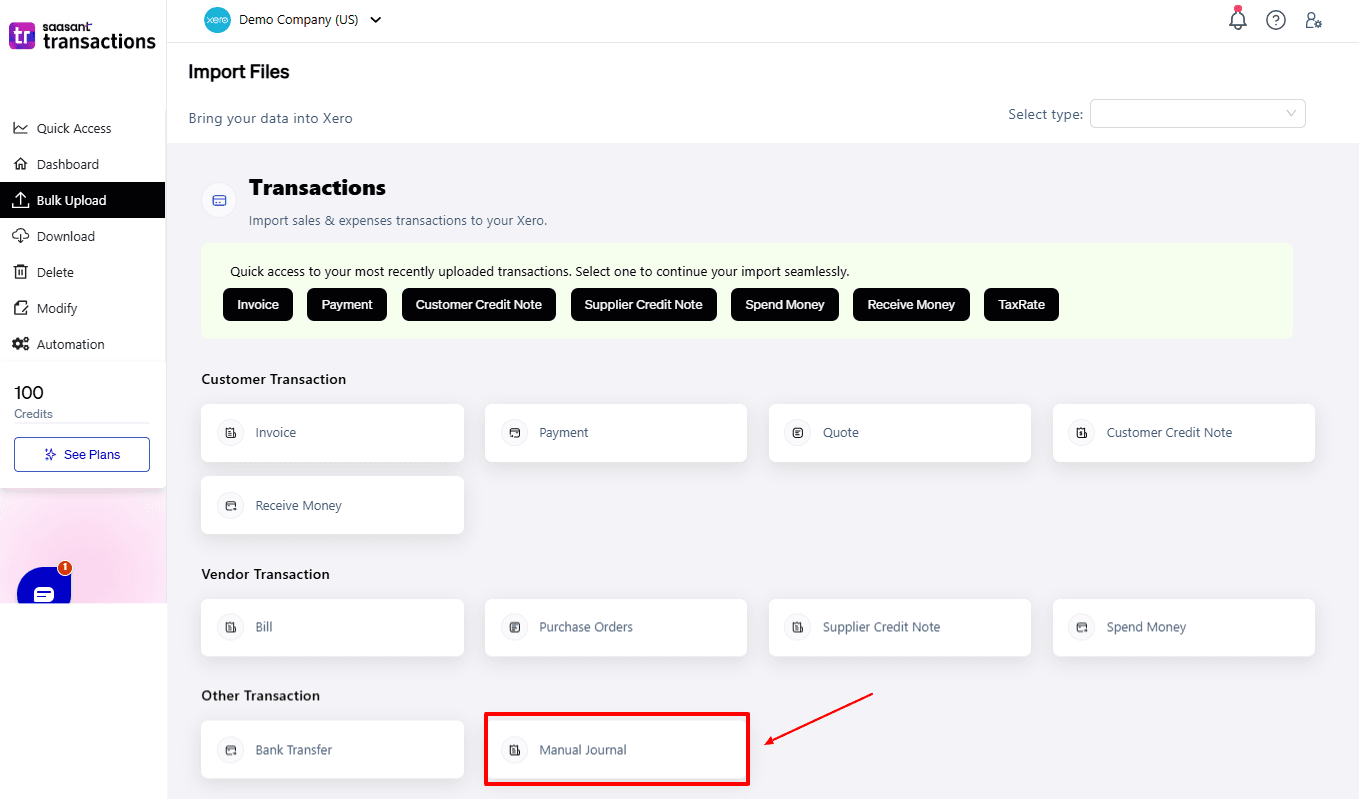Click the Xero circle logo near company name
This screenshot has height=799, width=1359.
[217, 19]
